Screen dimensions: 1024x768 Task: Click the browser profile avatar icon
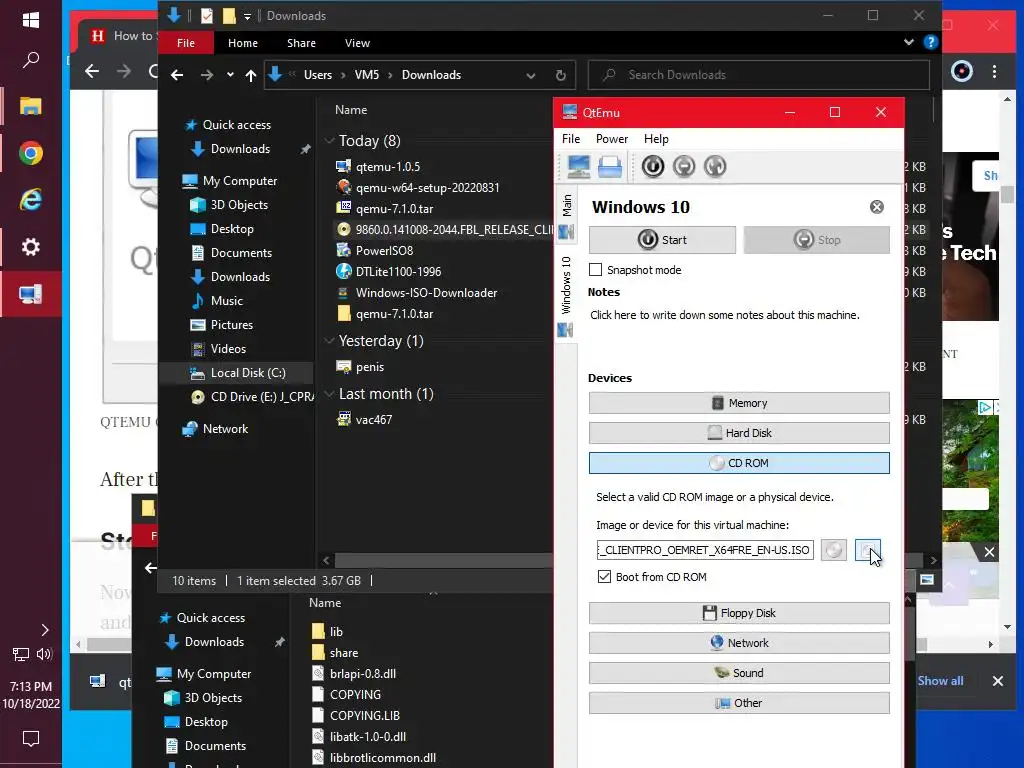[x=962, y=71]
